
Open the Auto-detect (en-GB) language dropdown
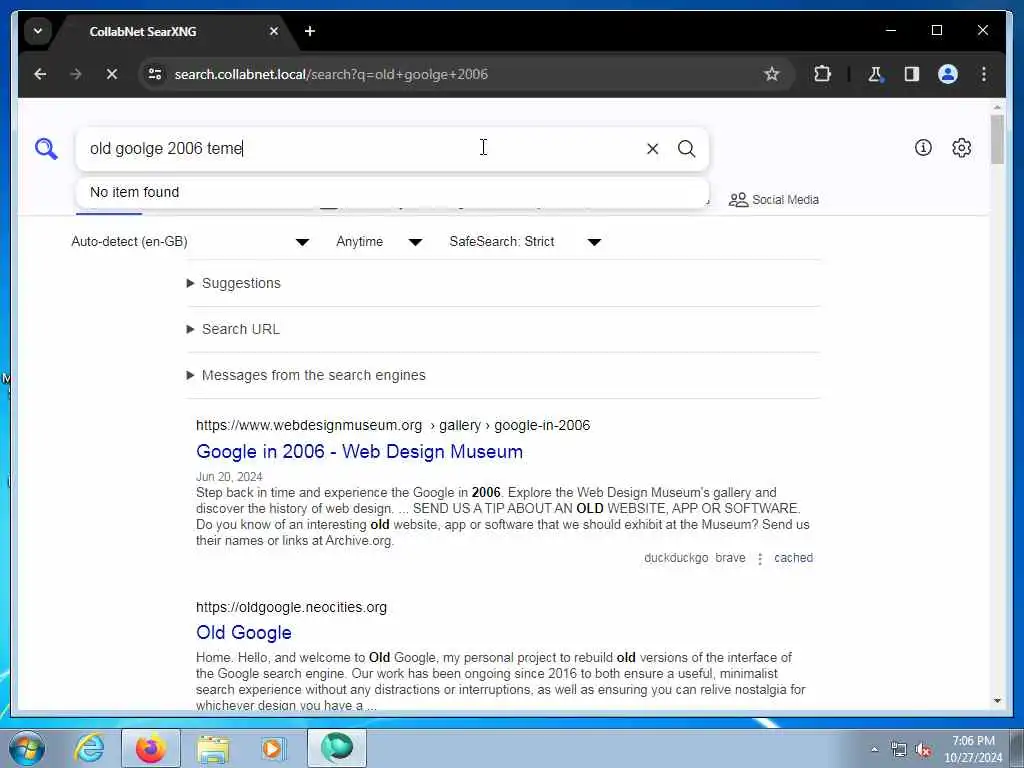coord(190,242)
